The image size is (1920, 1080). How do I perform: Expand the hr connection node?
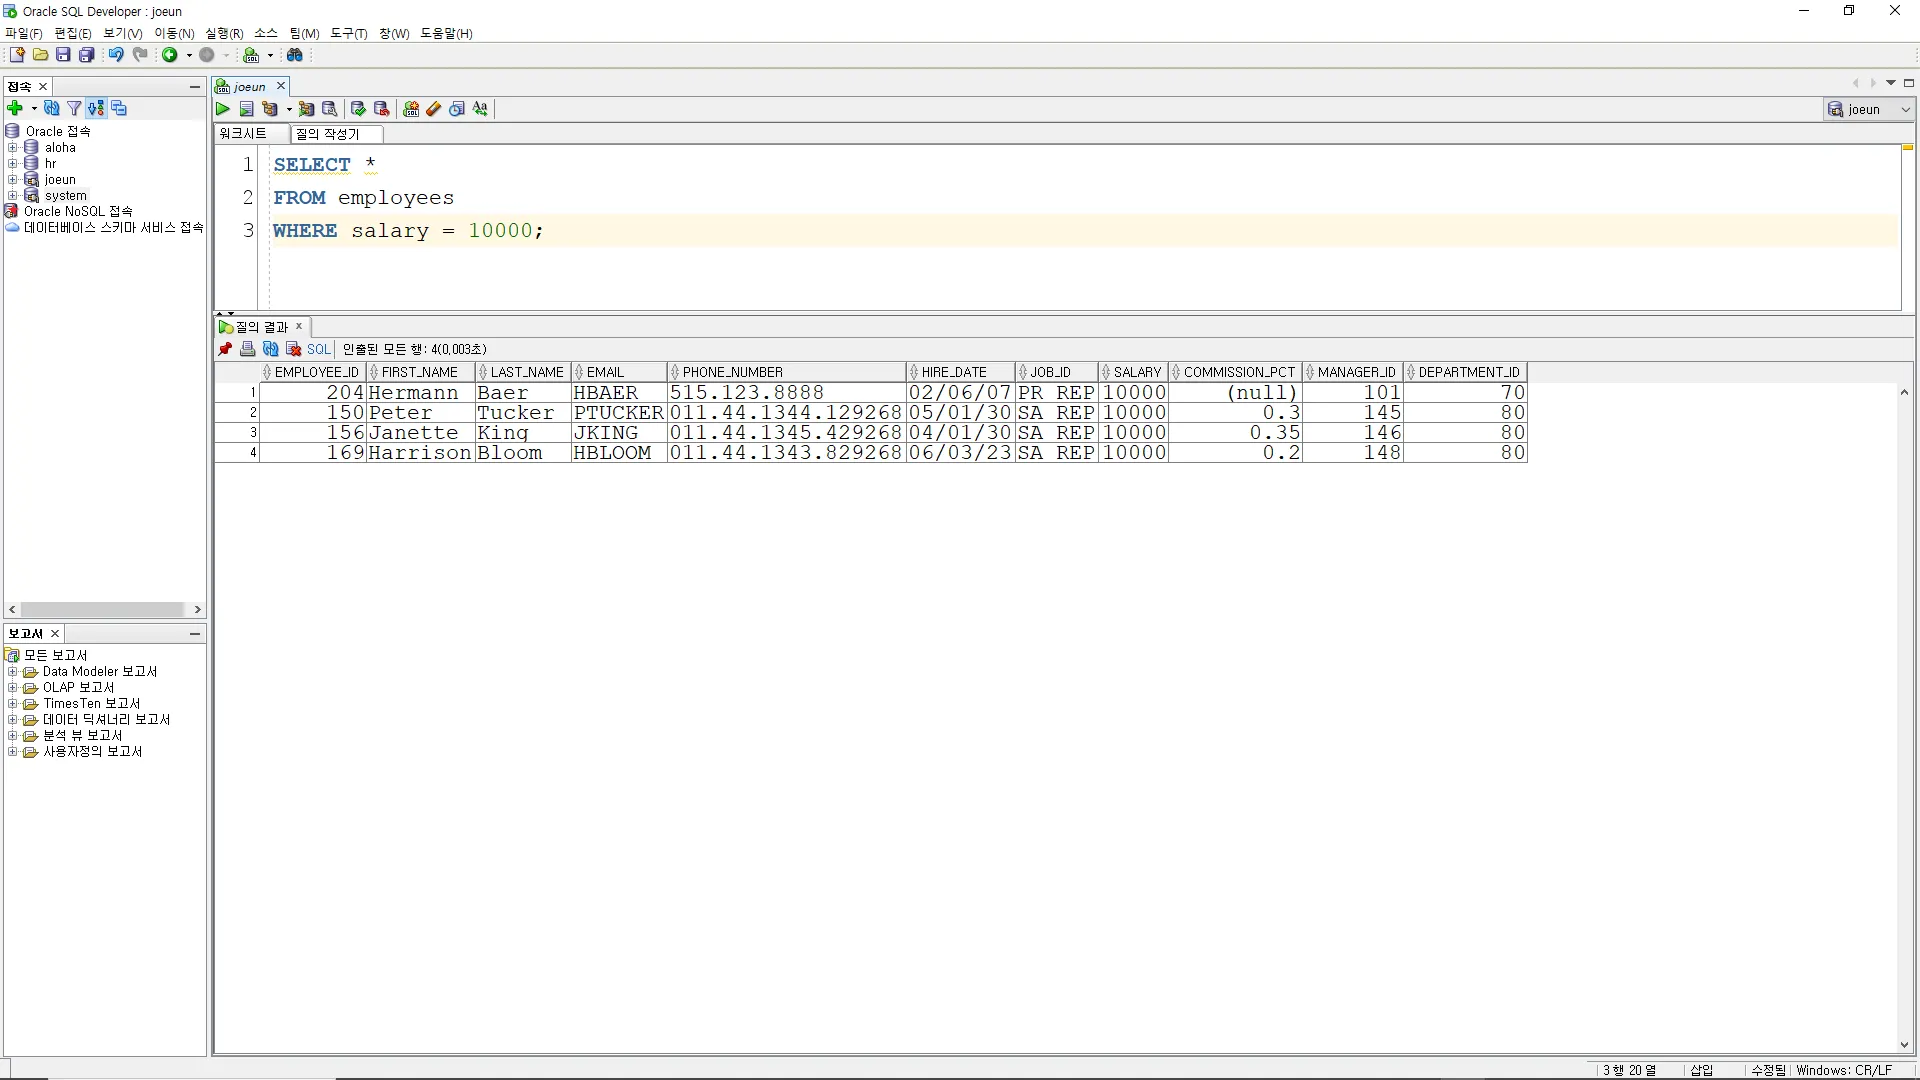click(13, 163)
